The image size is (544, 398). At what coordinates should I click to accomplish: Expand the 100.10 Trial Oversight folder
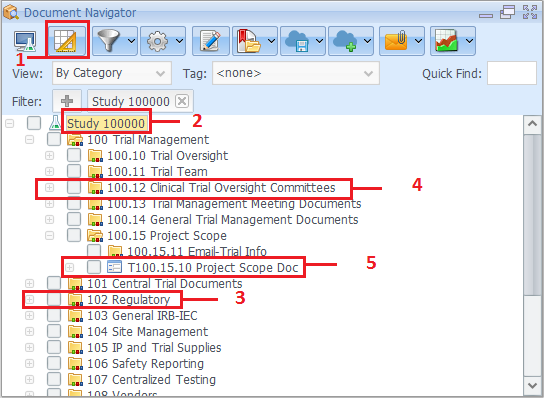click(50, 156)
